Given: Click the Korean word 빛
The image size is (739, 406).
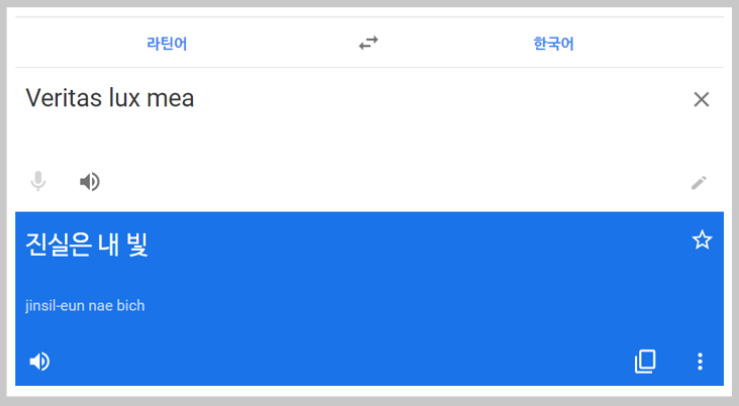Looking at the screenshot, I should [138, 245].
